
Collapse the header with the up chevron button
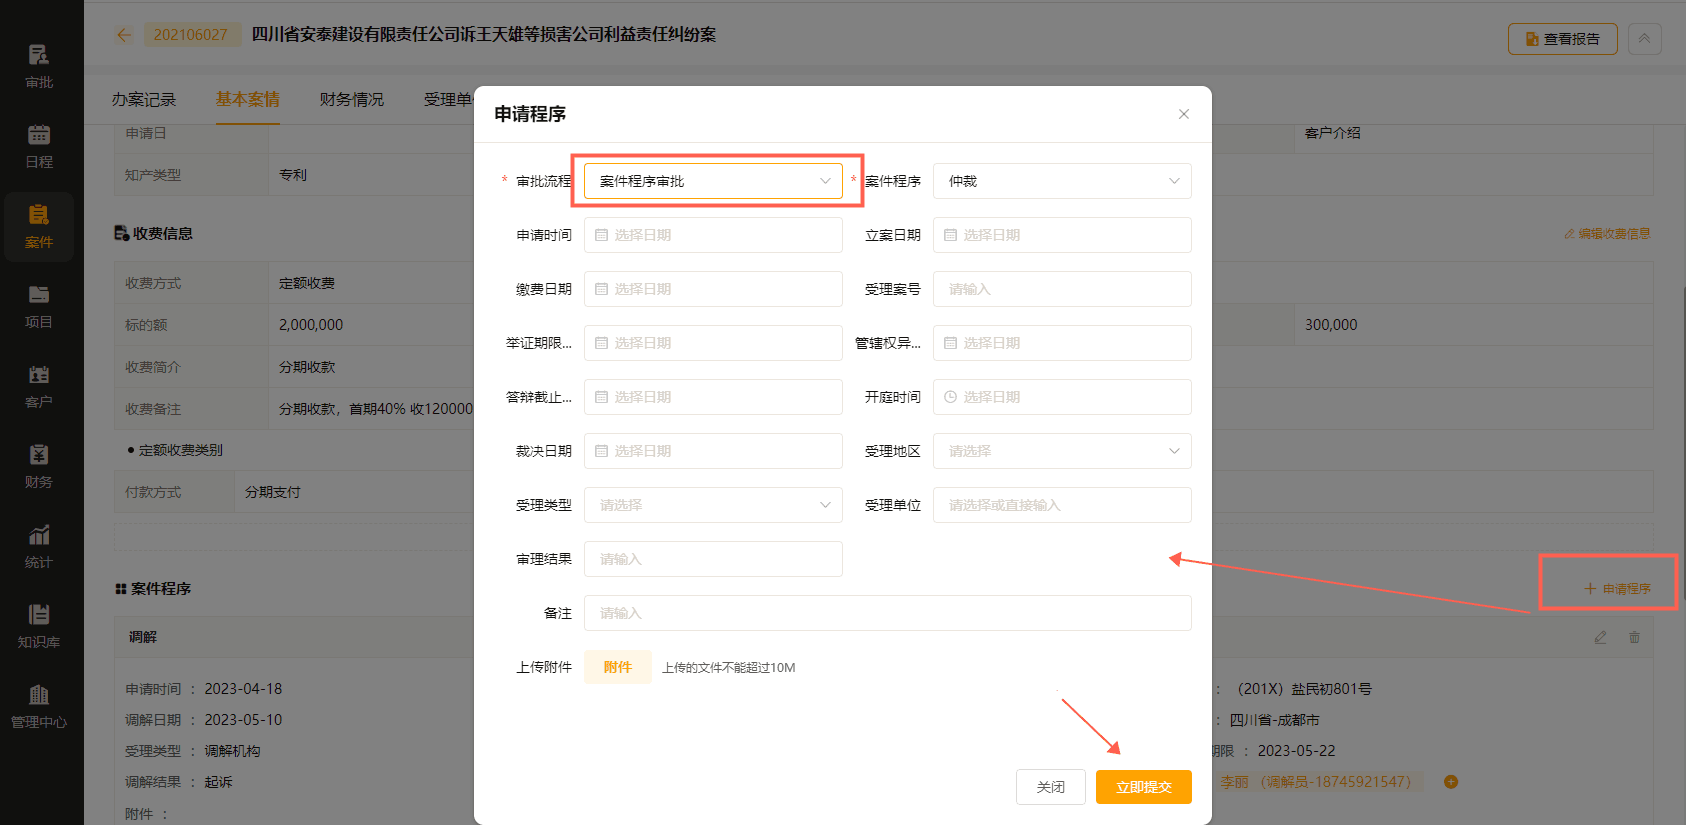[x=1644, y=39]
